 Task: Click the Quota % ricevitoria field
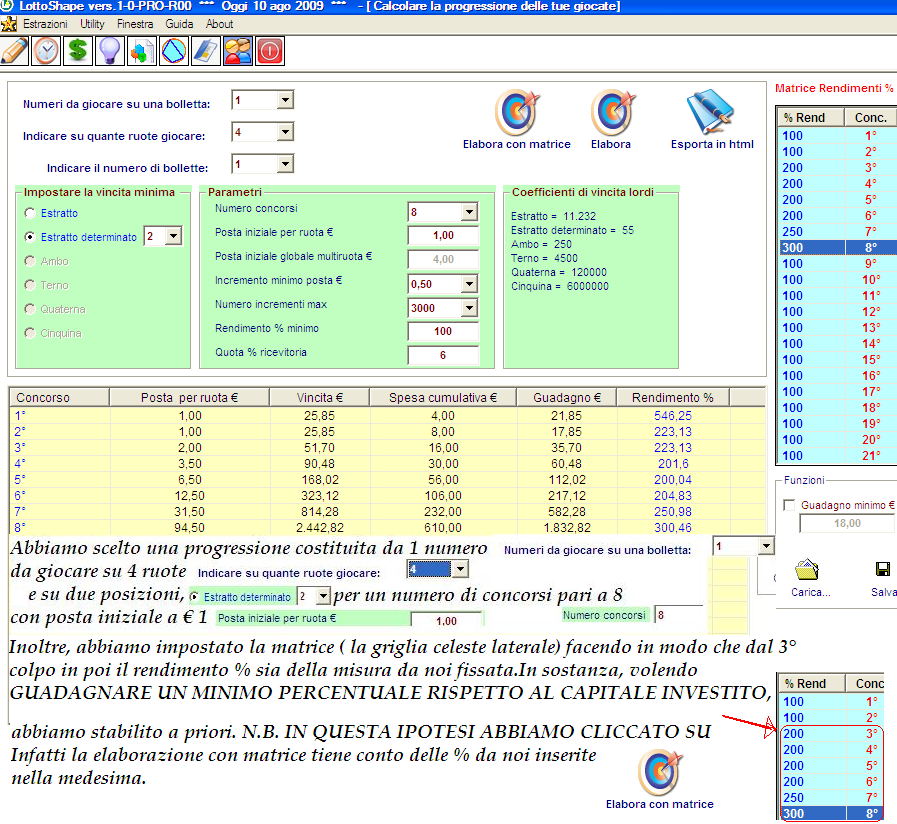(443, 355)
